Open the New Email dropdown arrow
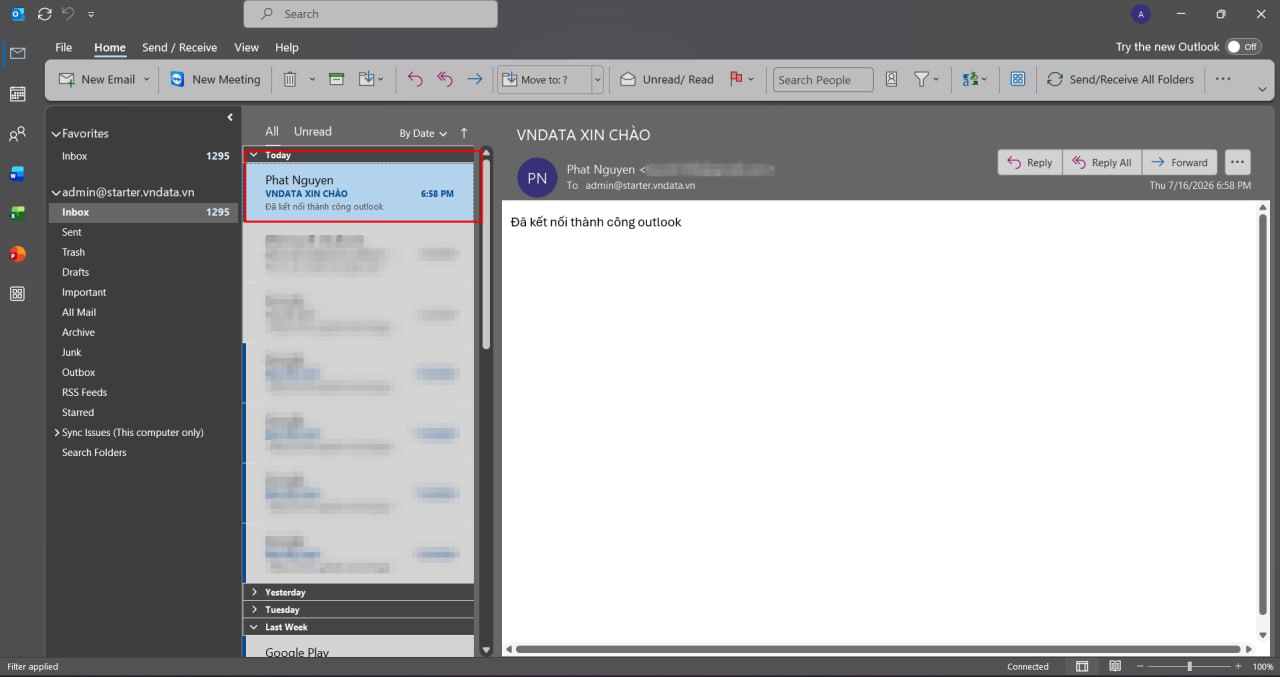This screenshot has height=677, width=1280. pyautogui.click(x=146, y=80)
